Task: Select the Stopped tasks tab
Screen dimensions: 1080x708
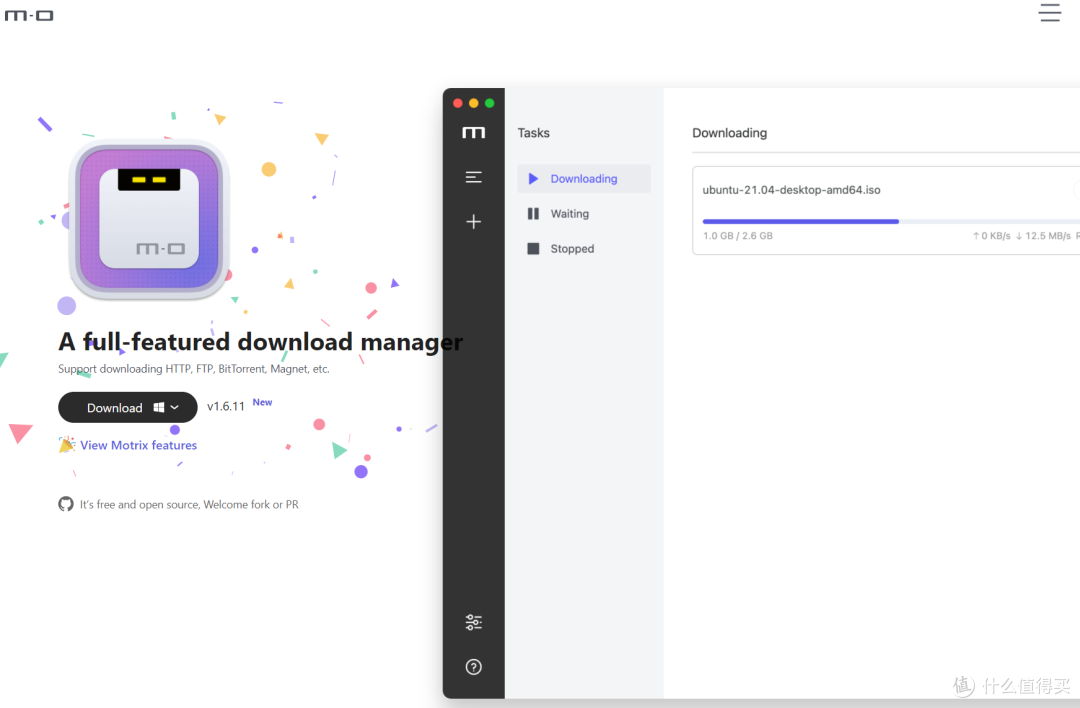Action: click(x=583, y=249)
